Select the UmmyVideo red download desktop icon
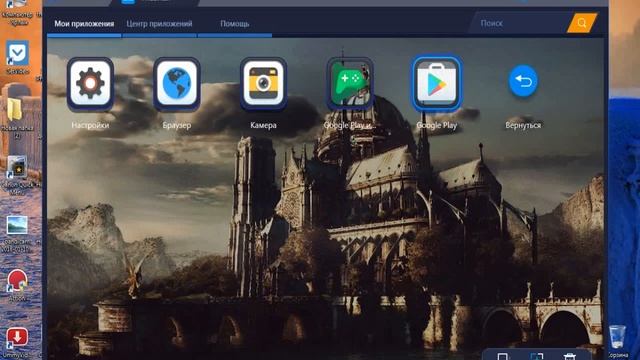 tap(17, 342)
